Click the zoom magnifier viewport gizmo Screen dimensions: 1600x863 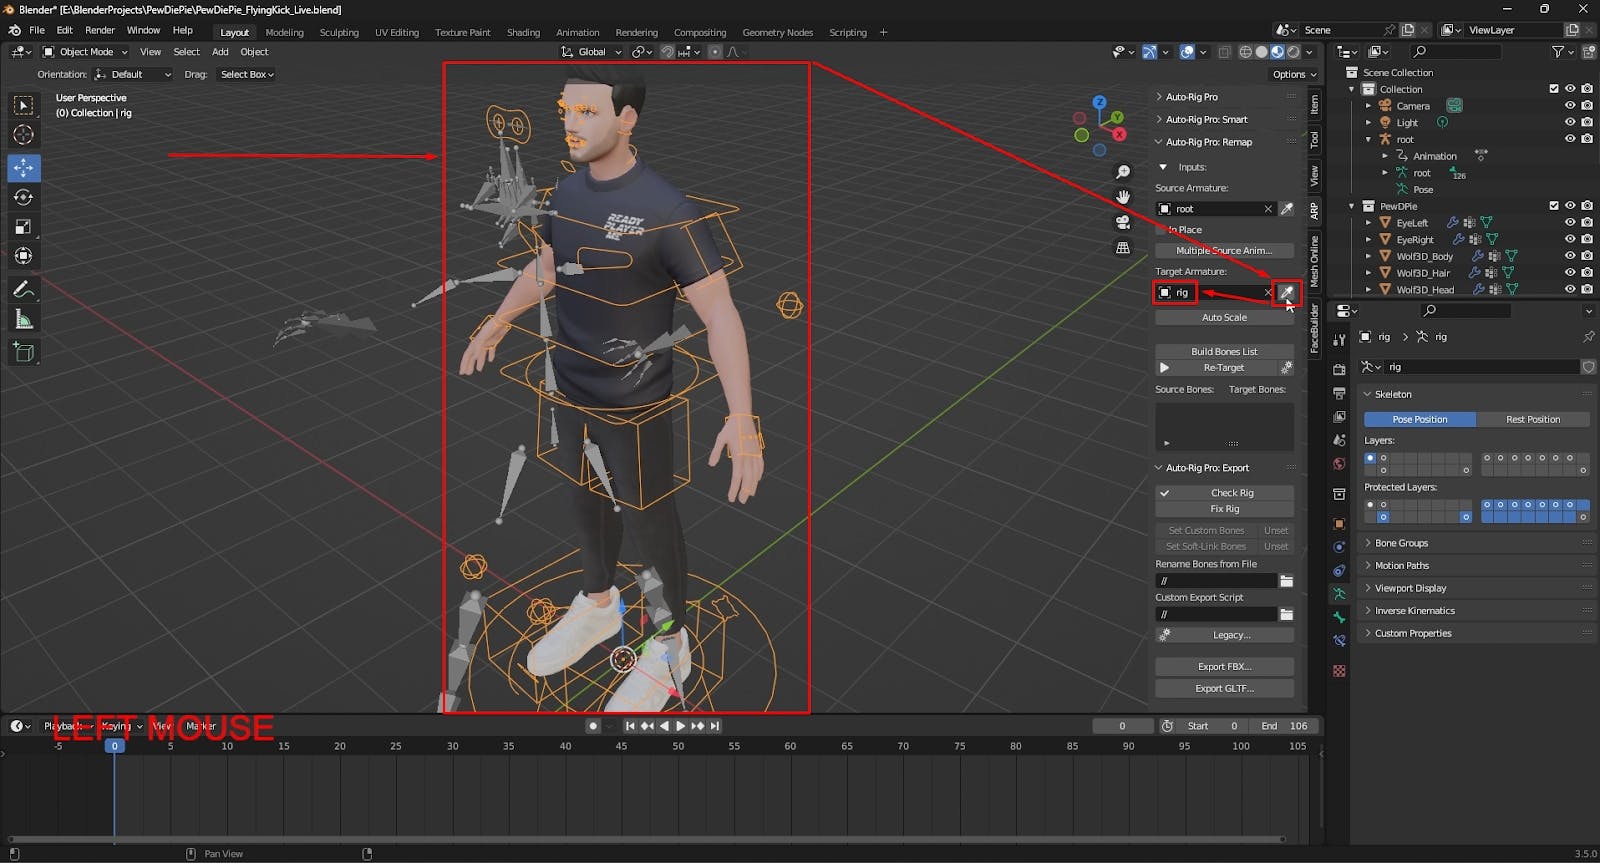pyautogui.click(x=1123, y=172)
